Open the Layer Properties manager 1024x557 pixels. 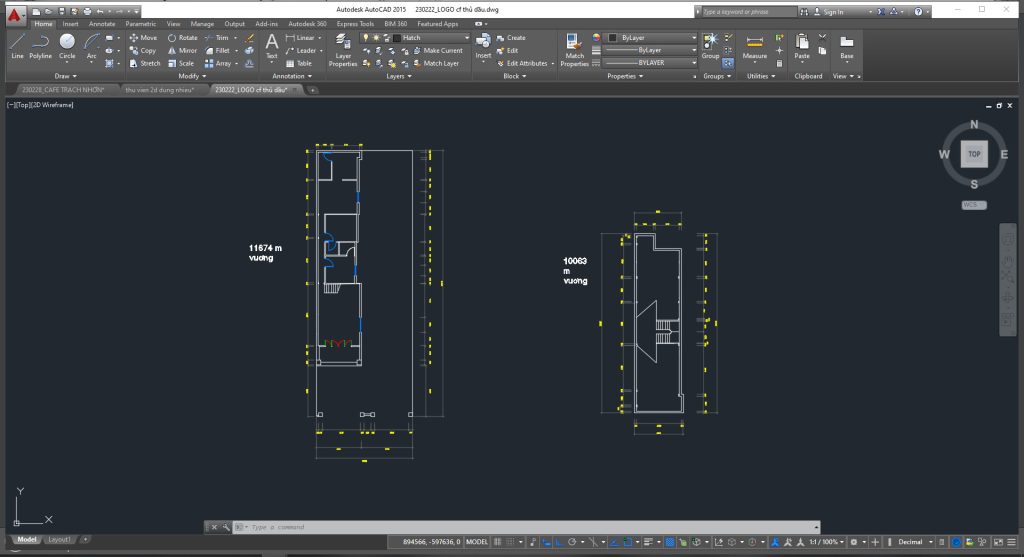coord(343,50)
